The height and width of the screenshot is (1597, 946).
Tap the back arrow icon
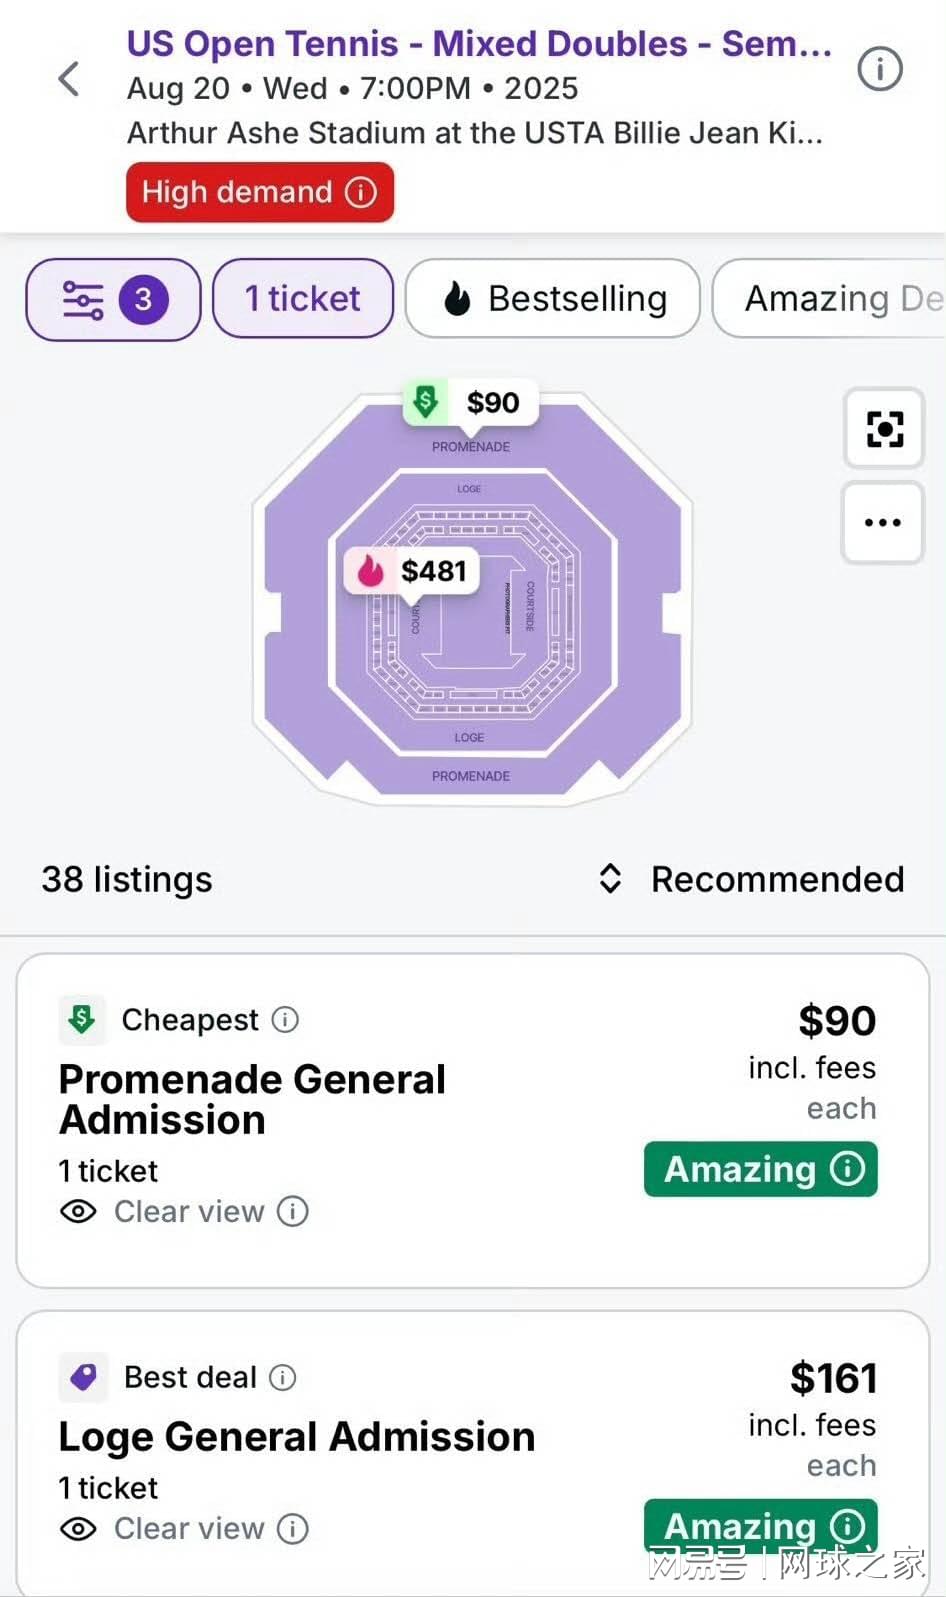click(68, 79)
